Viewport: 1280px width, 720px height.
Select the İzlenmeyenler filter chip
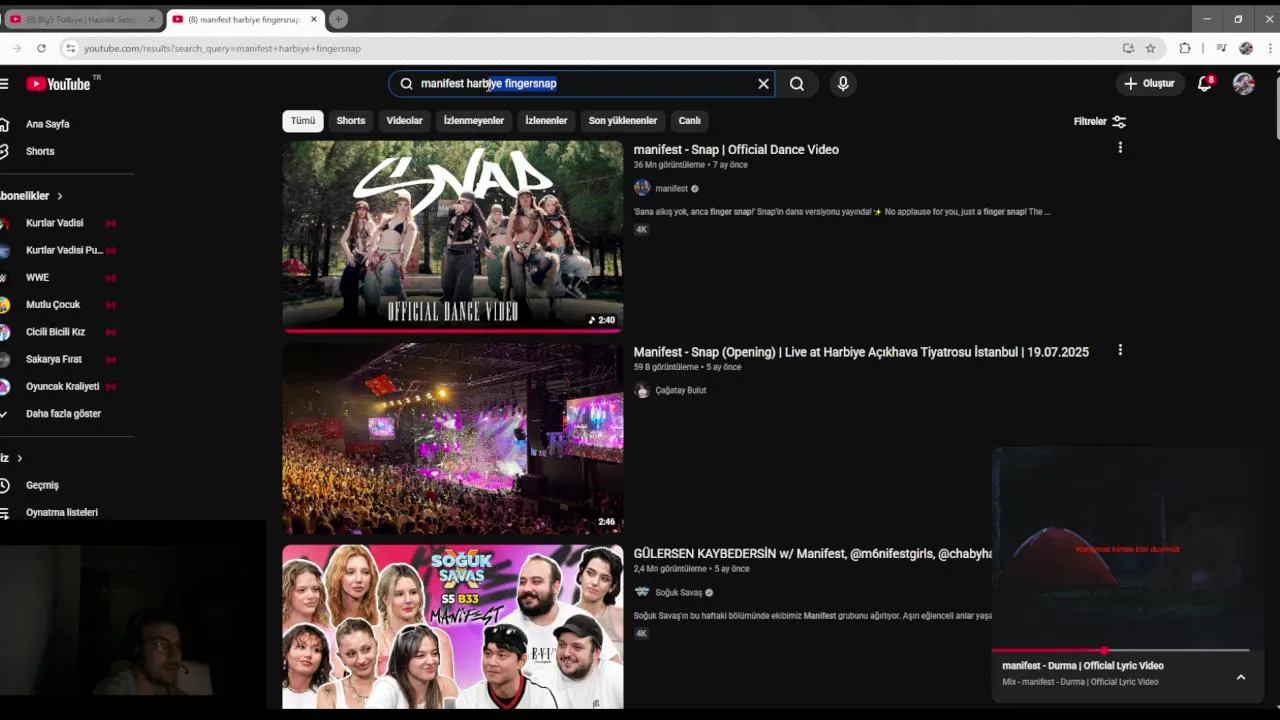[474, 121]
